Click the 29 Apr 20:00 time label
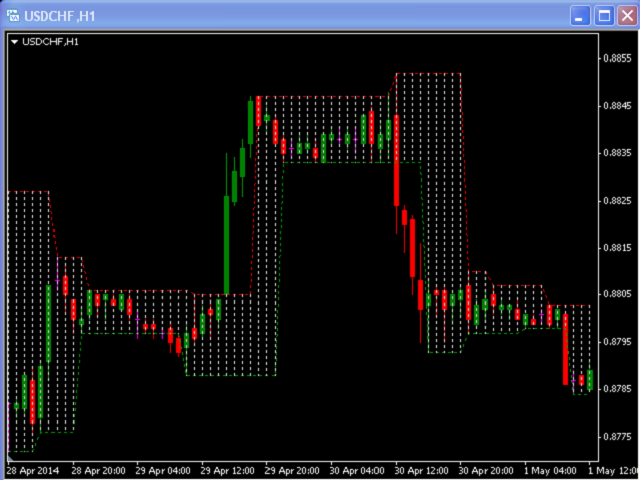The height and width of the screenshot is (480, 640). [292, 471]
